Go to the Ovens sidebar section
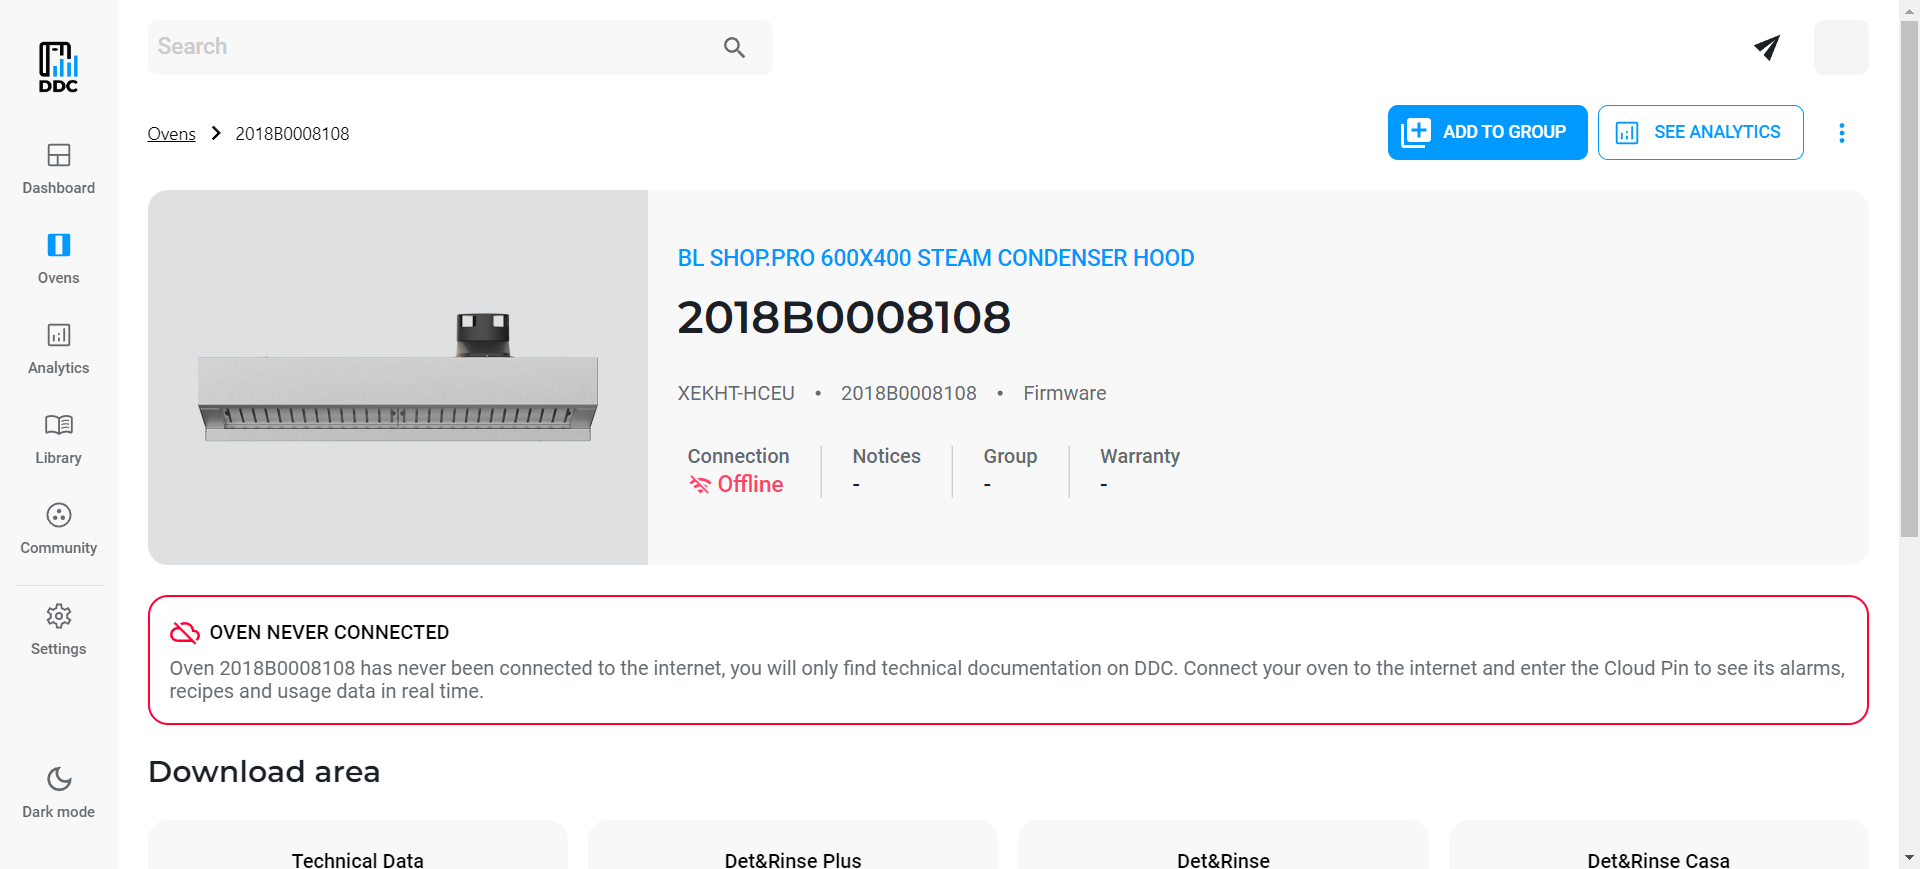The width and height of the screenshot is (1920, 869). [58, 258]
